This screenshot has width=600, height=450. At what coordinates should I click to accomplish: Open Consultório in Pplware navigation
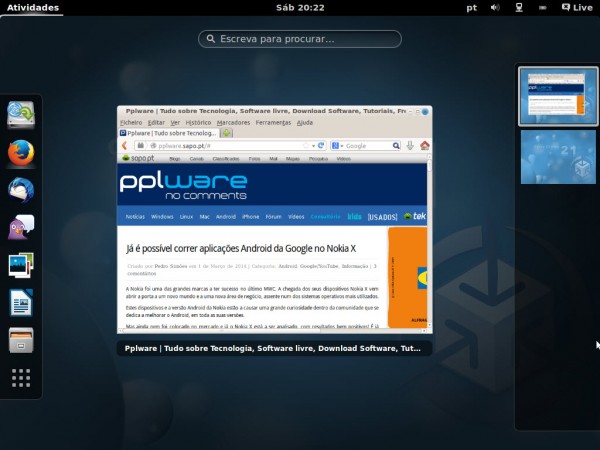[x=326, y=217]
